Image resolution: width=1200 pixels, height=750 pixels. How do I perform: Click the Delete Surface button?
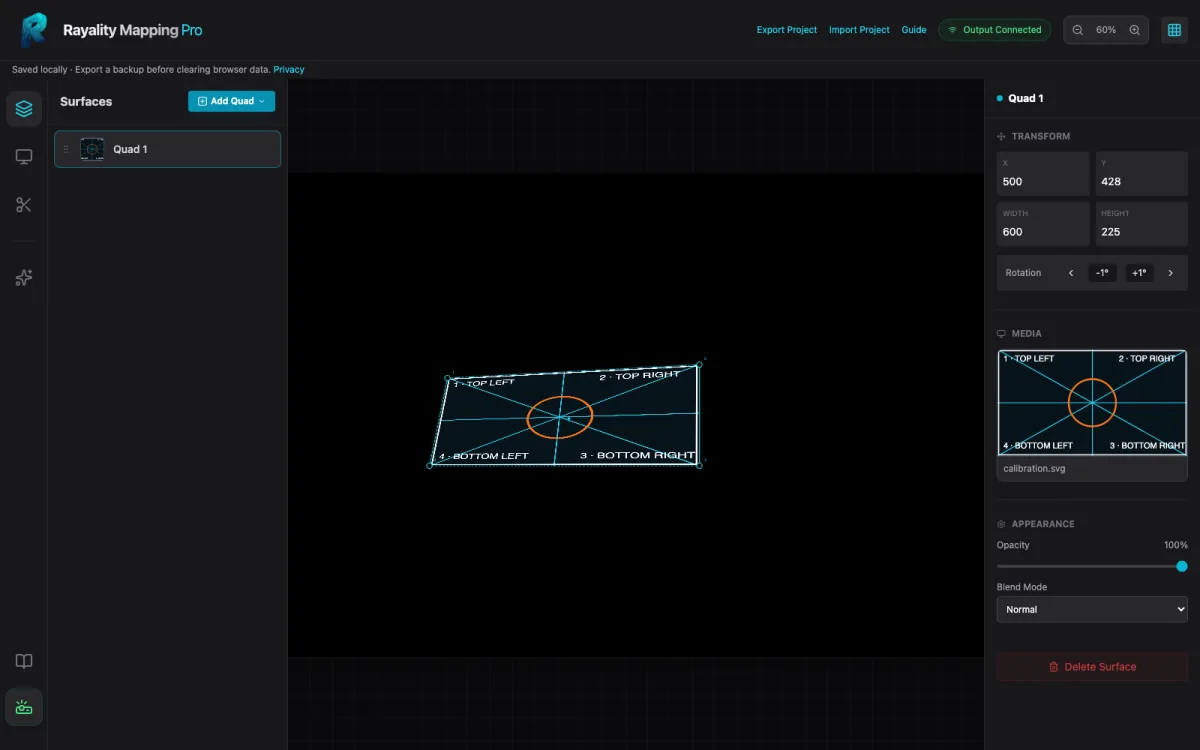[x=1092, y=667]
